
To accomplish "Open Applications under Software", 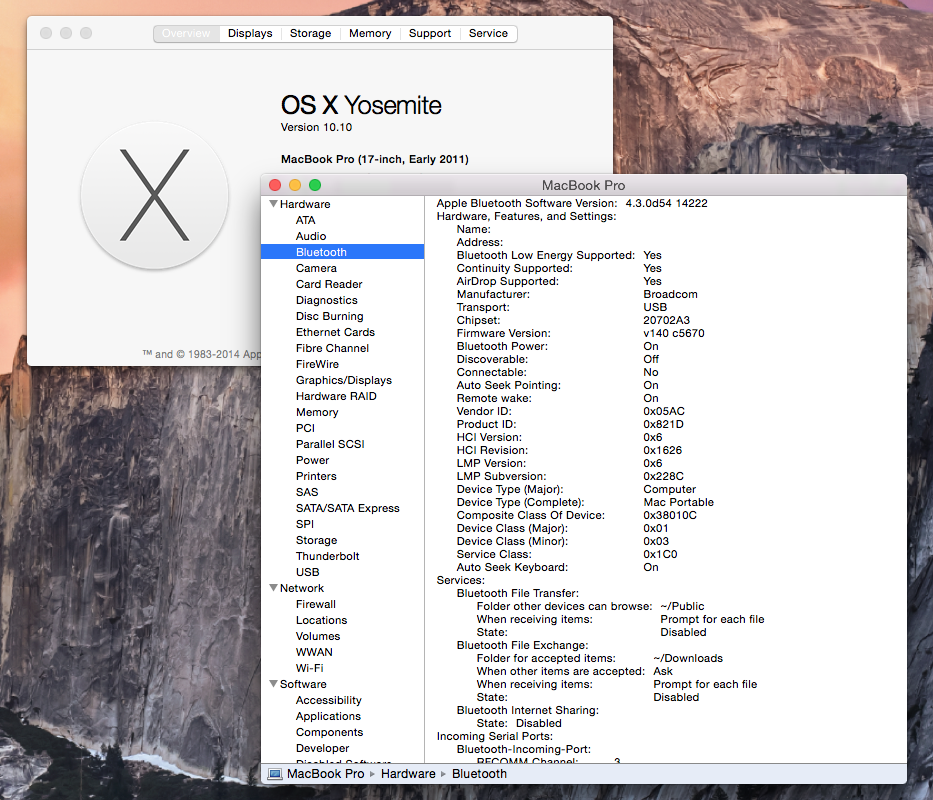I will (x=328, y=717).
